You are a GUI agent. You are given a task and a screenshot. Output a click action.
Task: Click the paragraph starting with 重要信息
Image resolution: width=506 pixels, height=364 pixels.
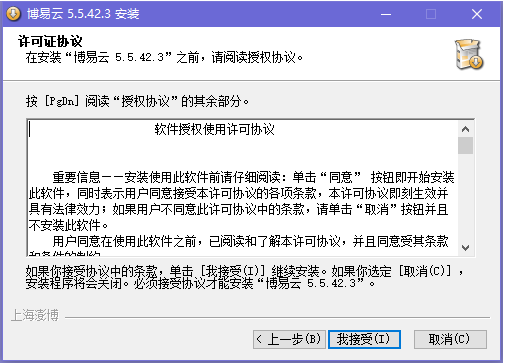point(241,201)
